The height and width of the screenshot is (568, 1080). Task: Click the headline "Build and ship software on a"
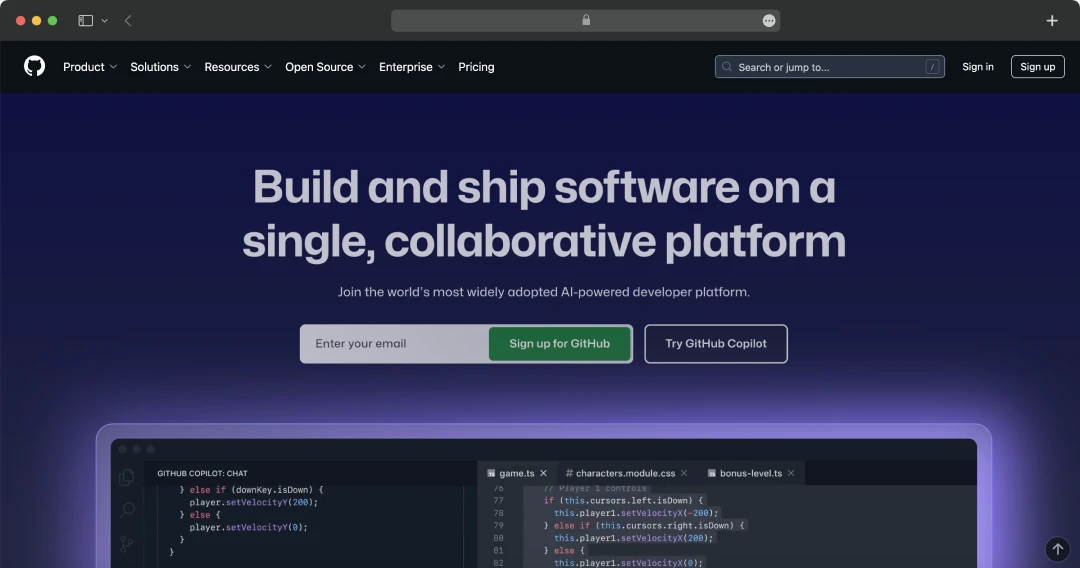pos(544,187)
